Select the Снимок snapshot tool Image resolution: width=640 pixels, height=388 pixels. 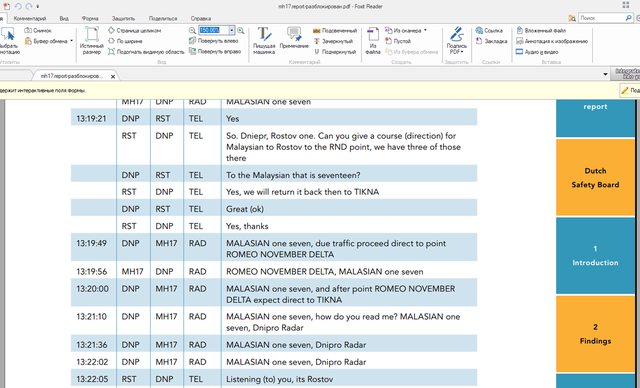coord(38,31)
